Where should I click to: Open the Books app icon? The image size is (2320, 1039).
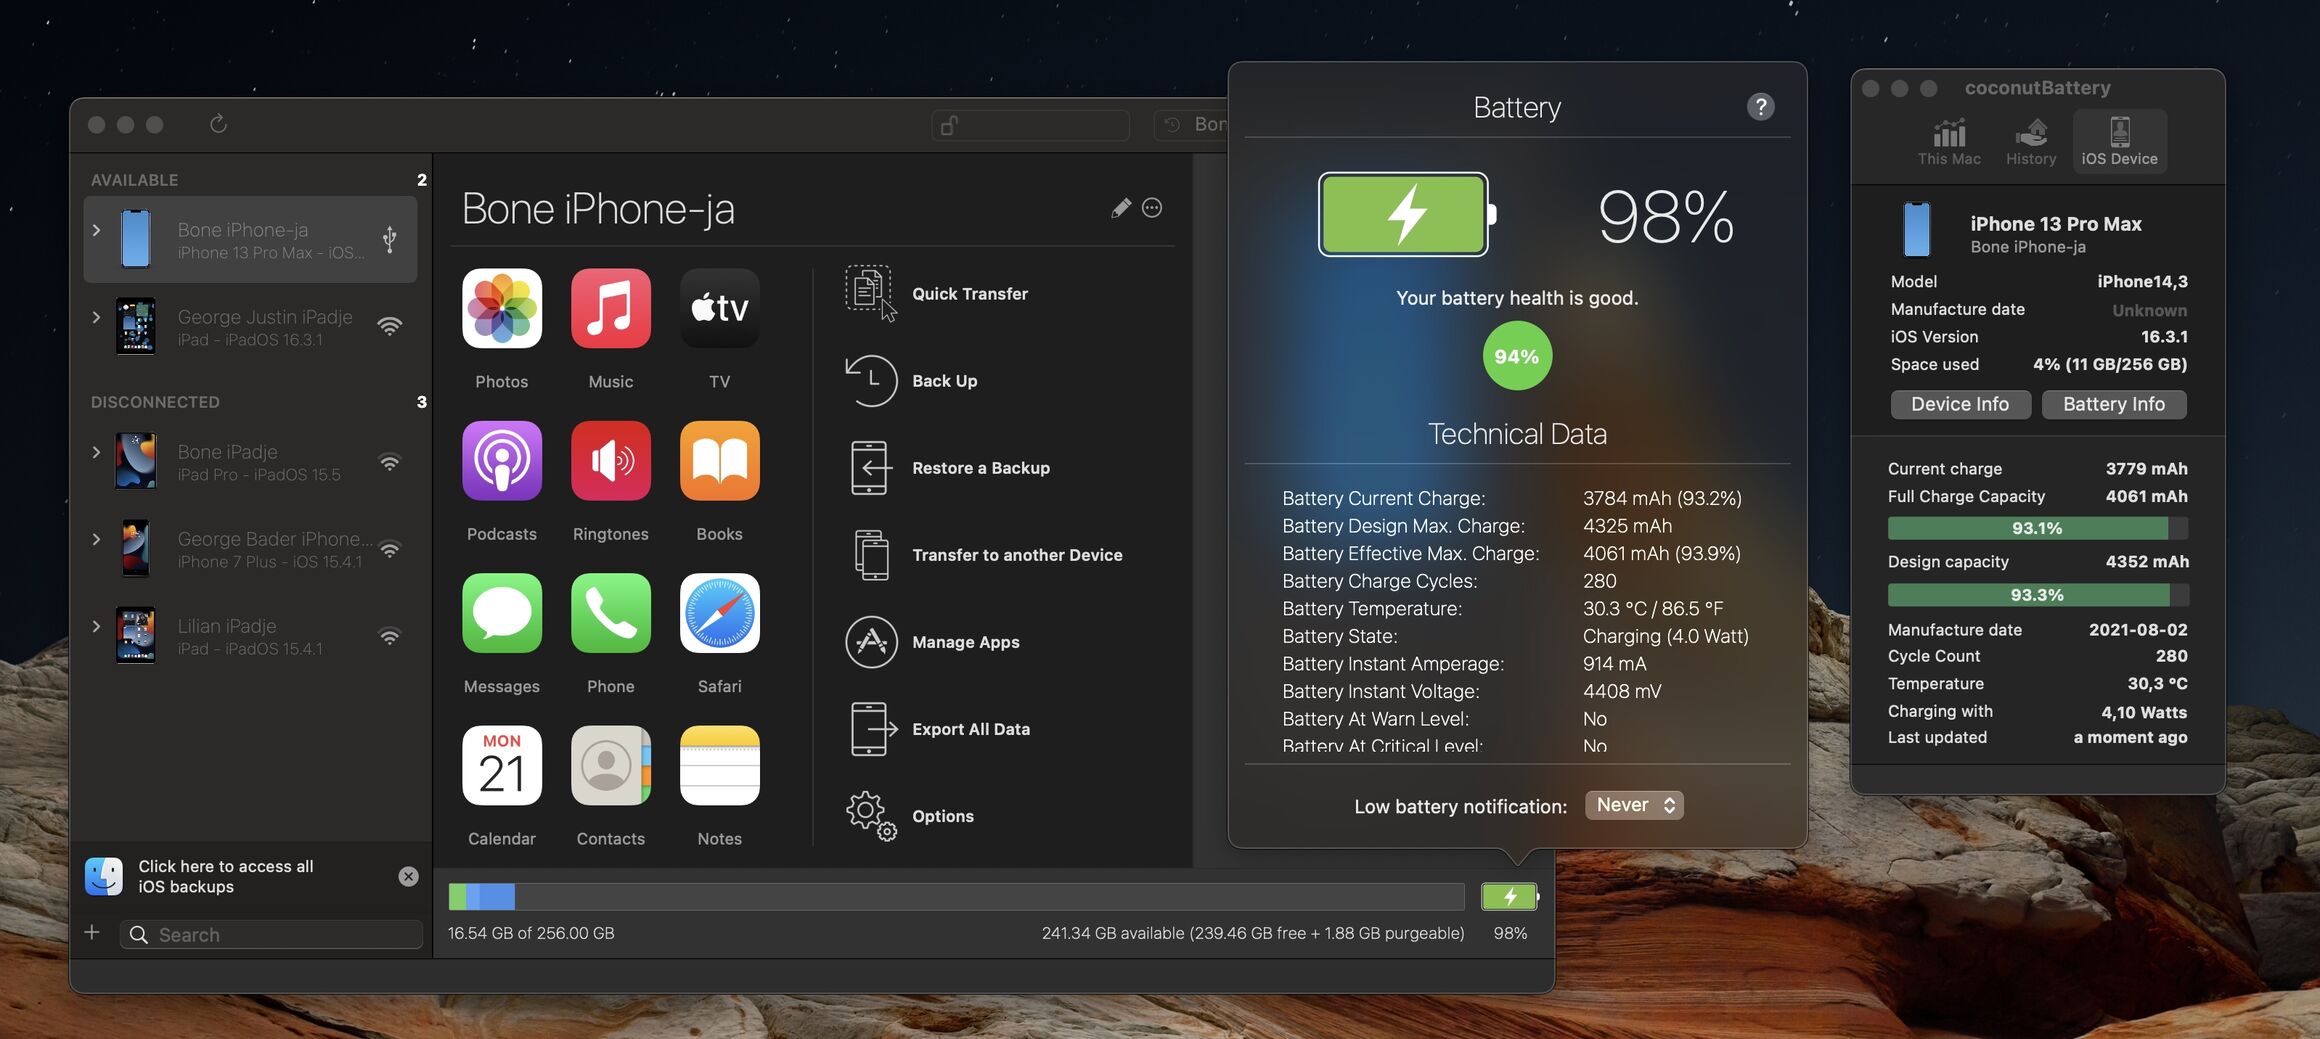720,461
